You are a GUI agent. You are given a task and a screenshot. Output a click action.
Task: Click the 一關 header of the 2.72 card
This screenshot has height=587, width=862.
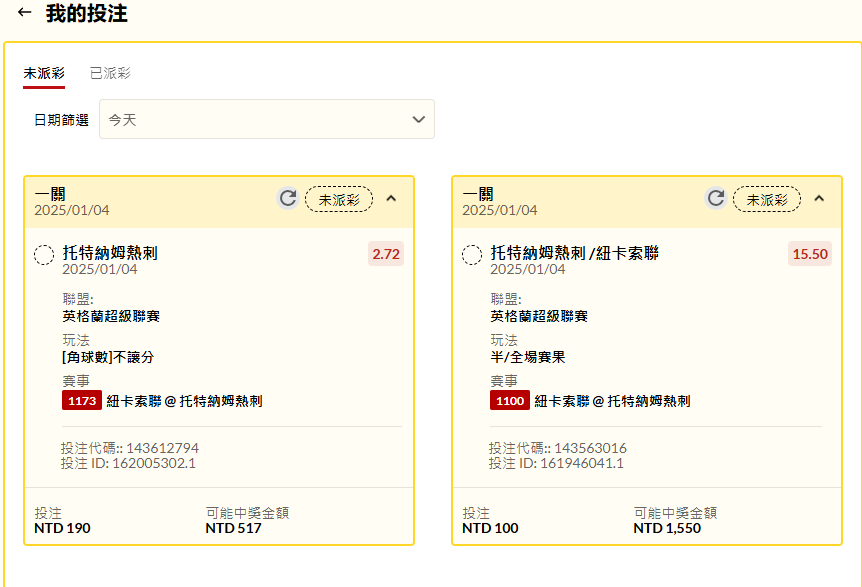50,193
